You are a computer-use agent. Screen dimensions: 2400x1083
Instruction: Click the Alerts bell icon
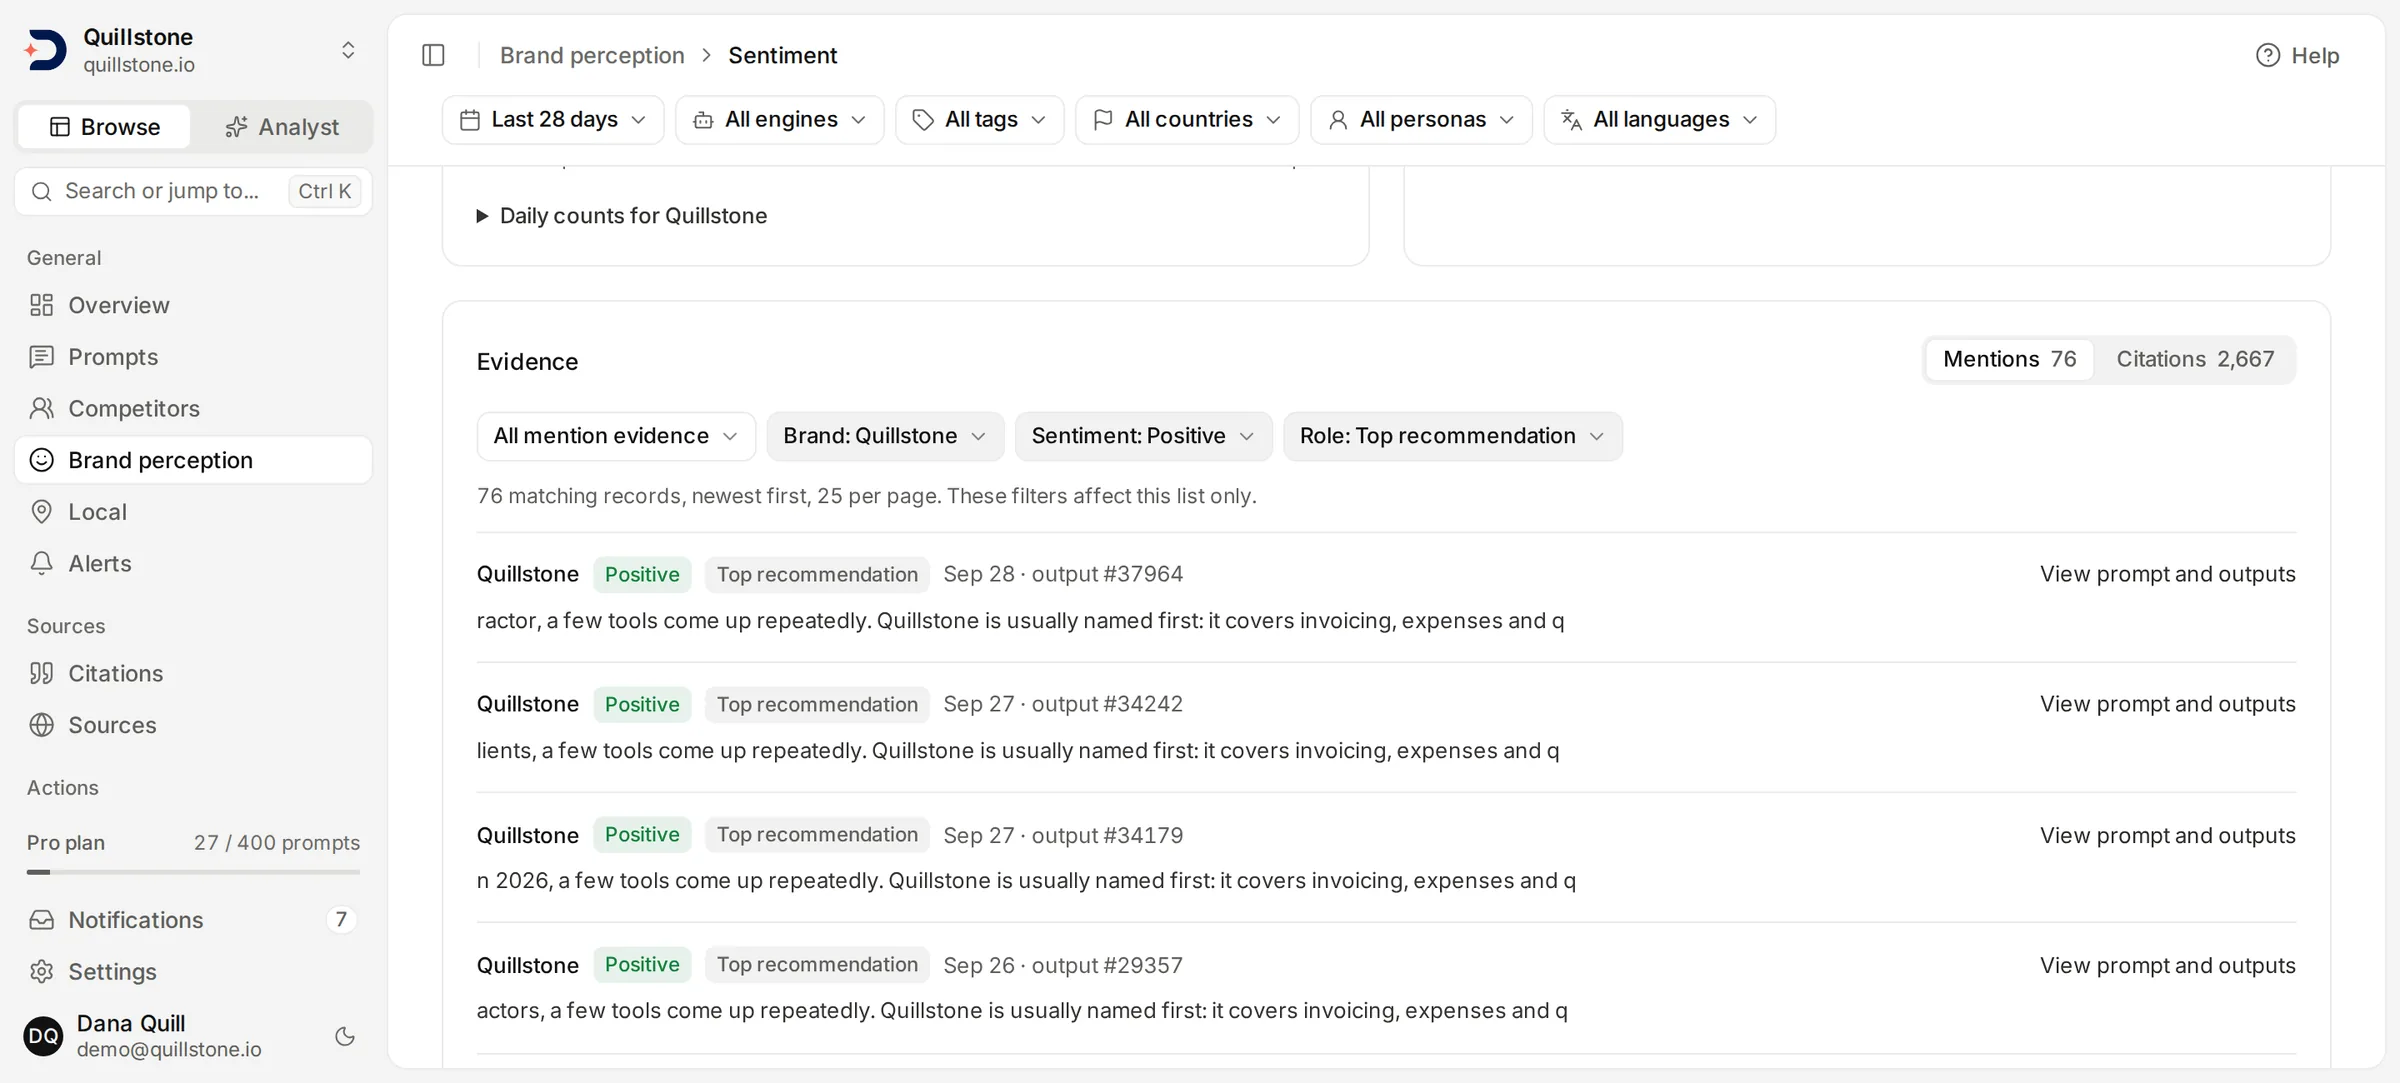click(41, 563)
